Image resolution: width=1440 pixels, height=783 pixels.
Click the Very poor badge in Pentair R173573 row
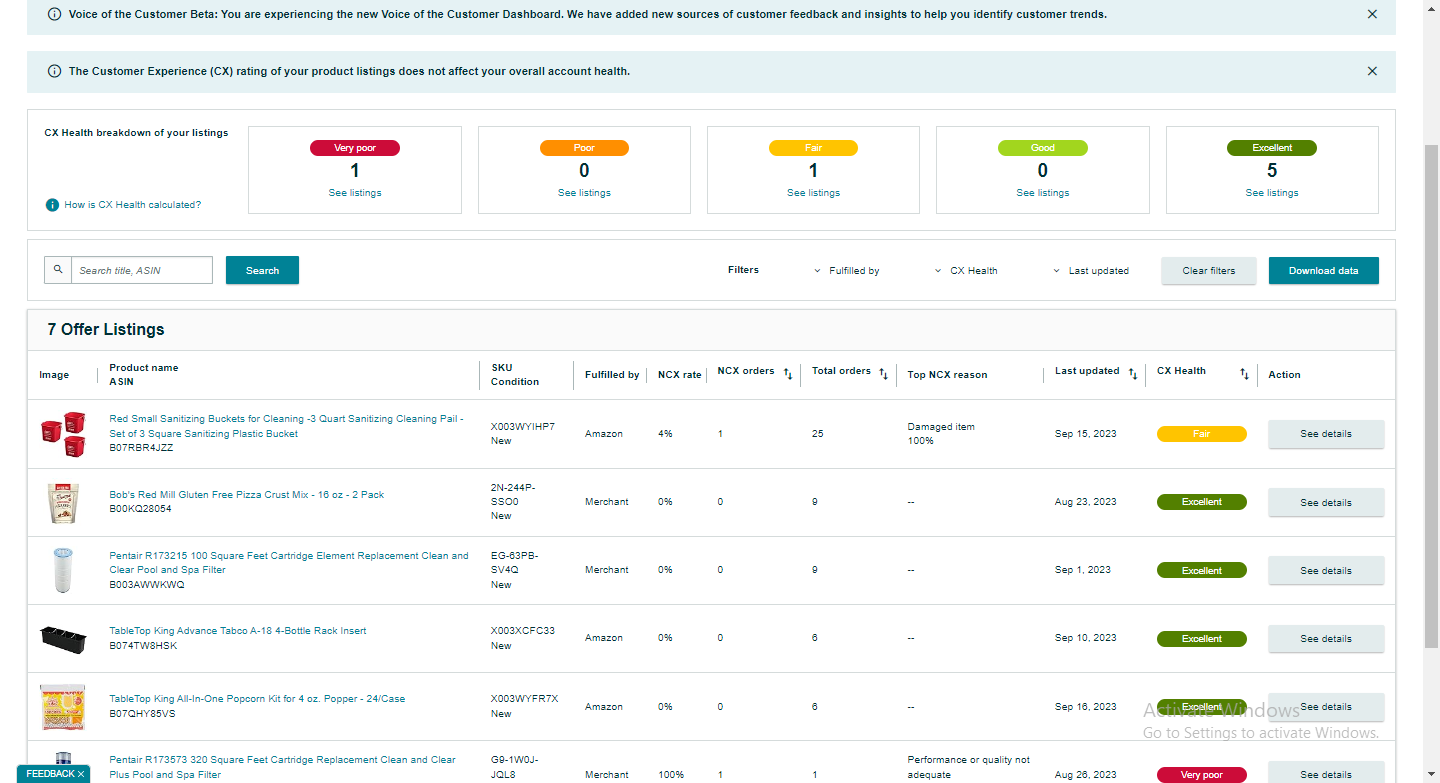[1202, 775]
